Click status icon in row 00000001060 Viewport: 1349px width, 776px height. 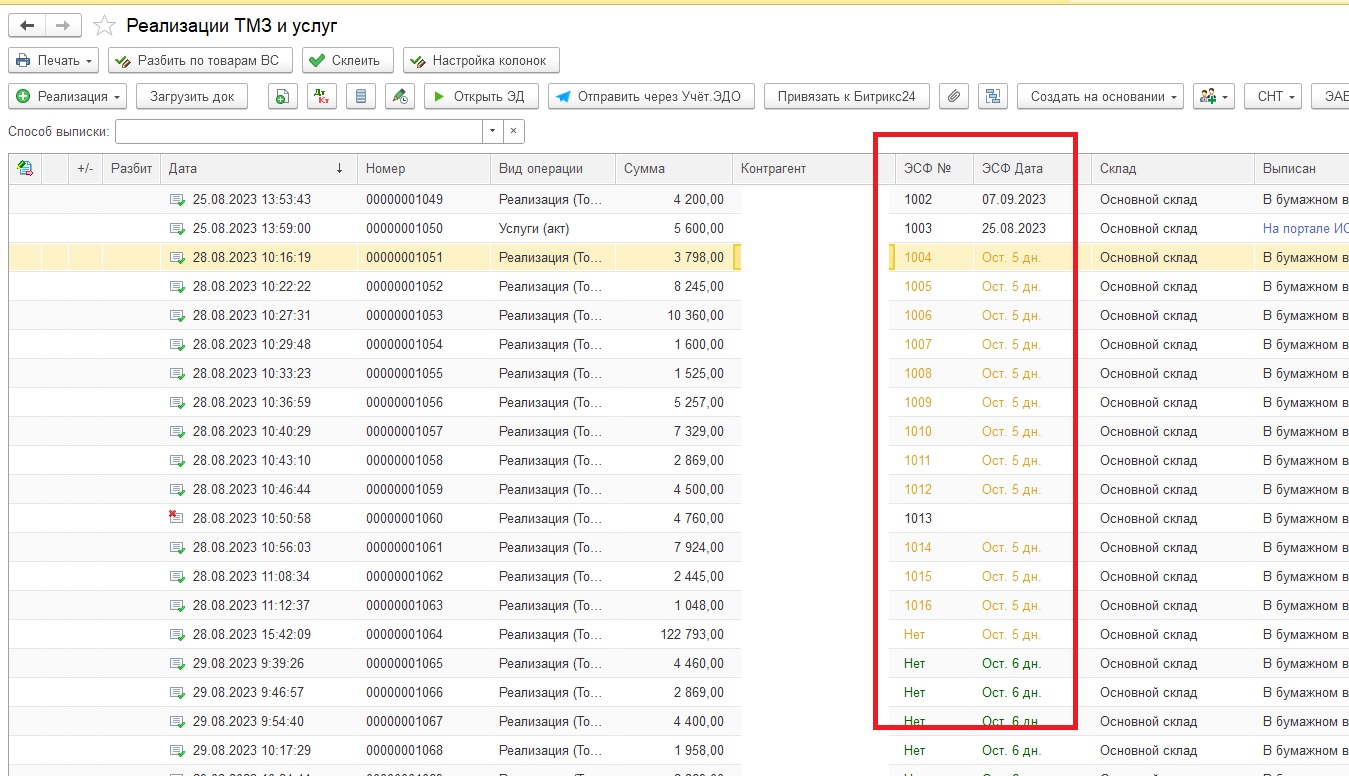(177, 518)
